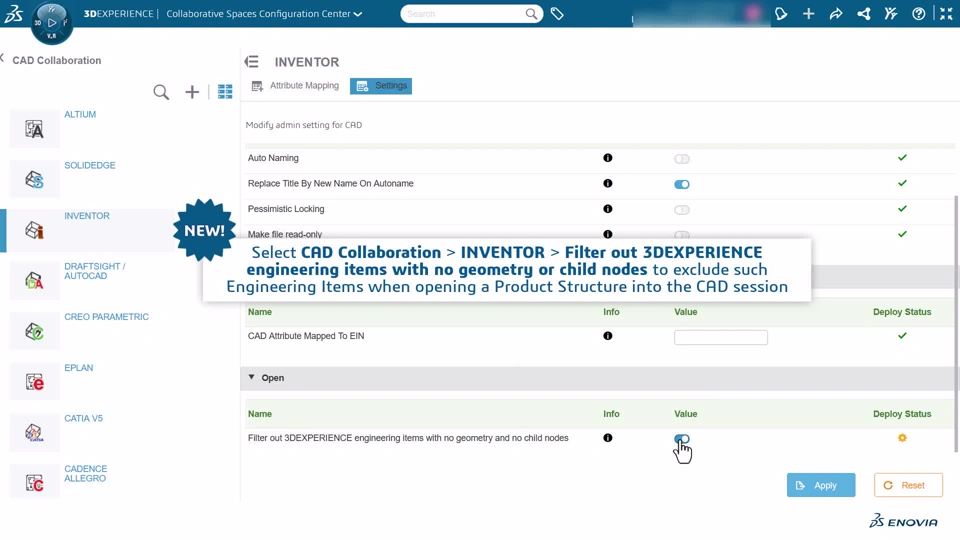
Task: Click the share arrow icon
Action: [836, 13]
